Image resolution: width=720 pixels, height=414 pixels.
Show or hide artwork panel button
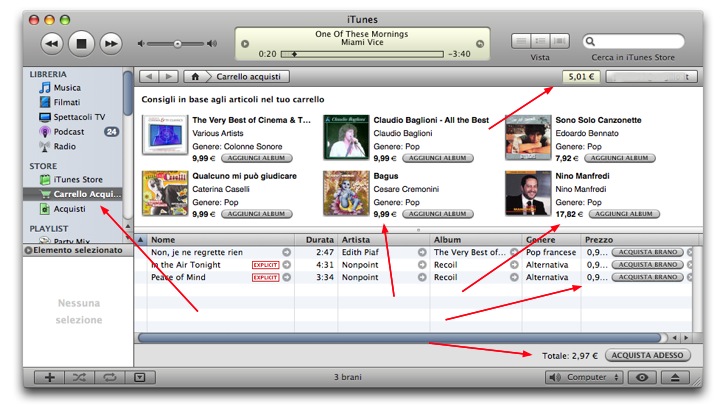coord(140,377)
